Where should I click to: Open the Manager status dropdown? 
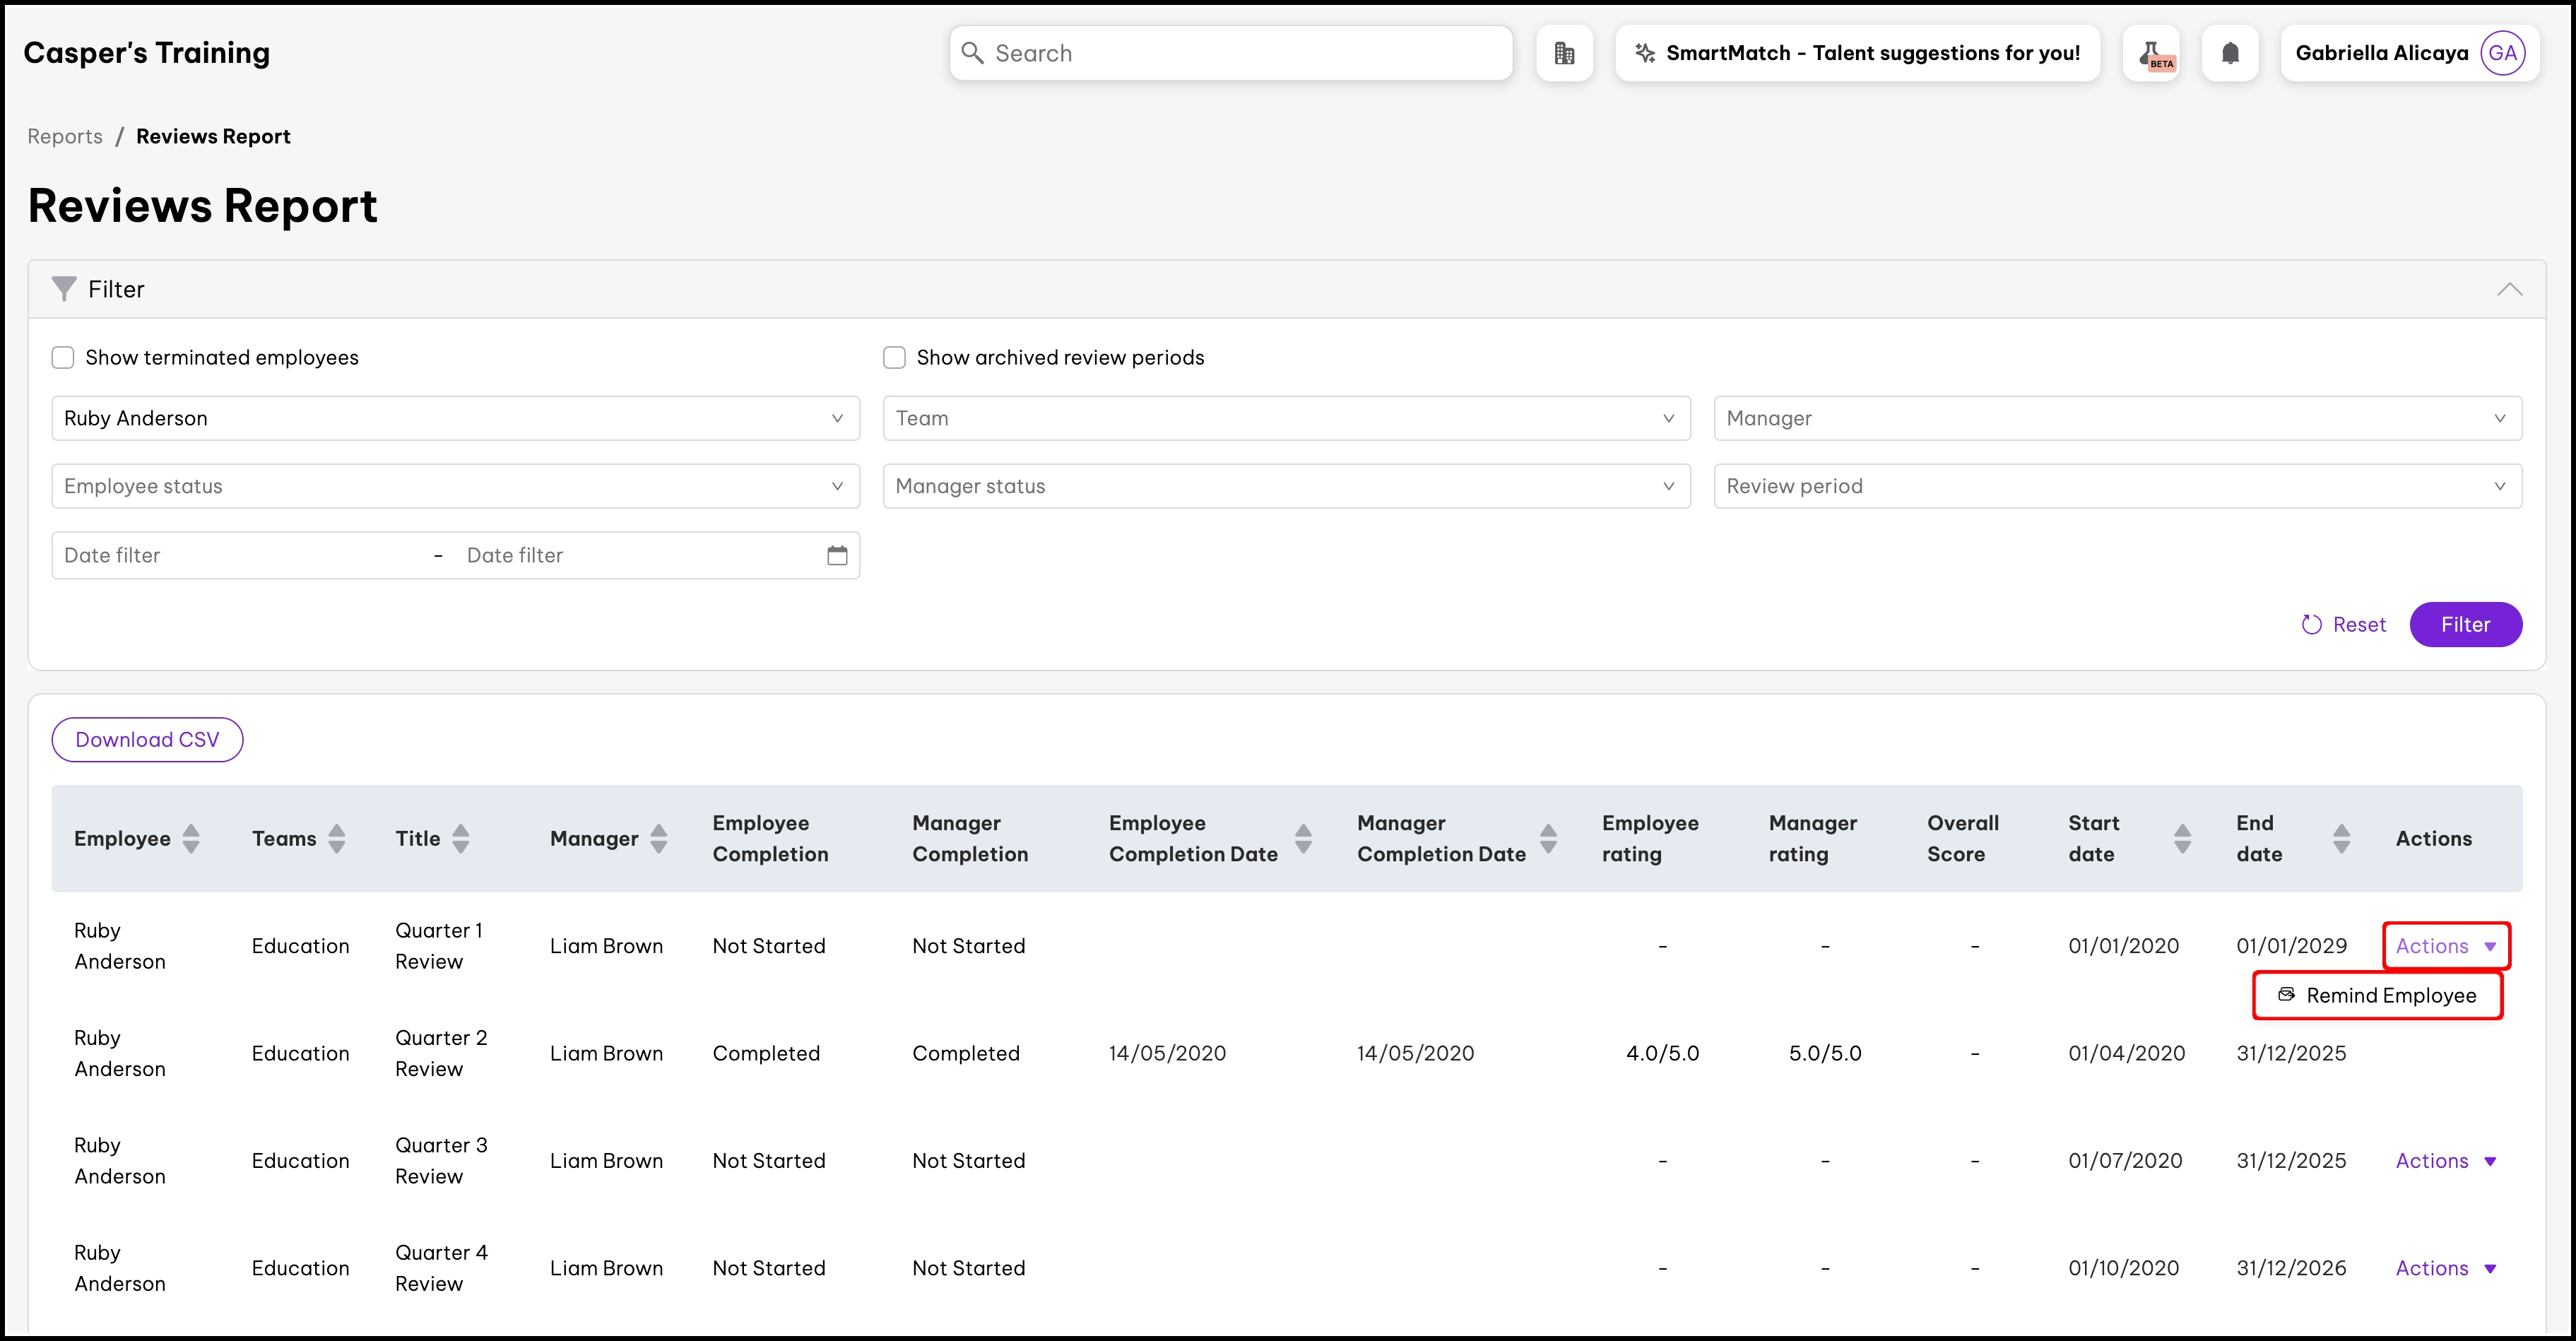[x=1286, y=486]
